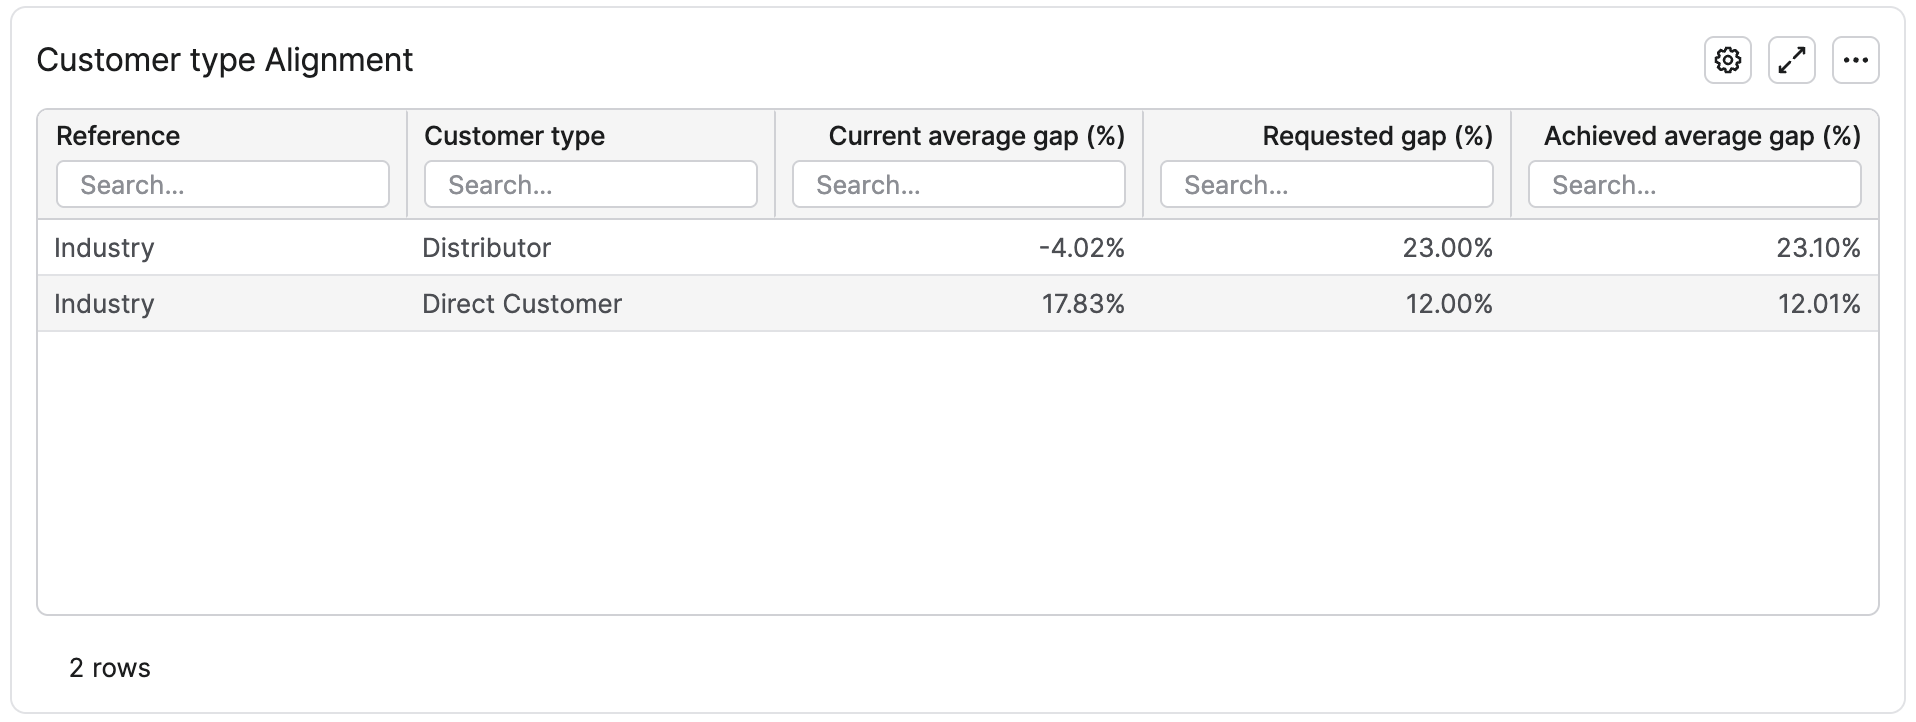The image size is (1916, 722).
Task: Open the ellipsis more-options menu
Action: coord(1856,59)
